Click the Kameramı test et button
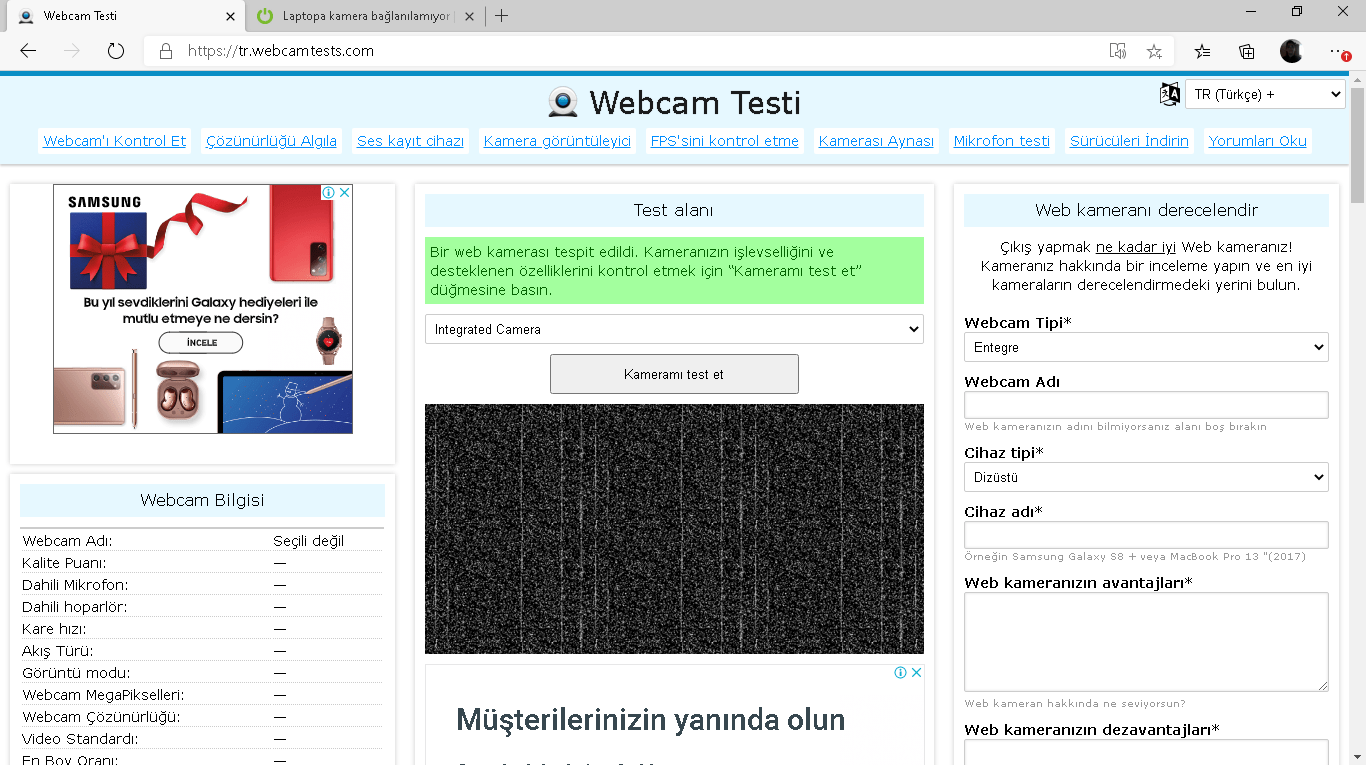 tap(674, 374)
